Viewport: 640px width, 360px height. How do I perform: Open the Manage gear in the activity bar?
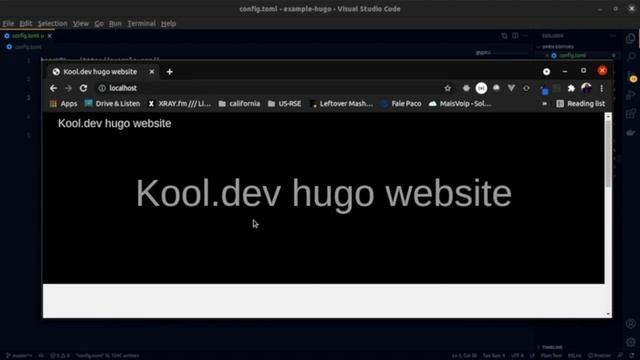(631, 342)
